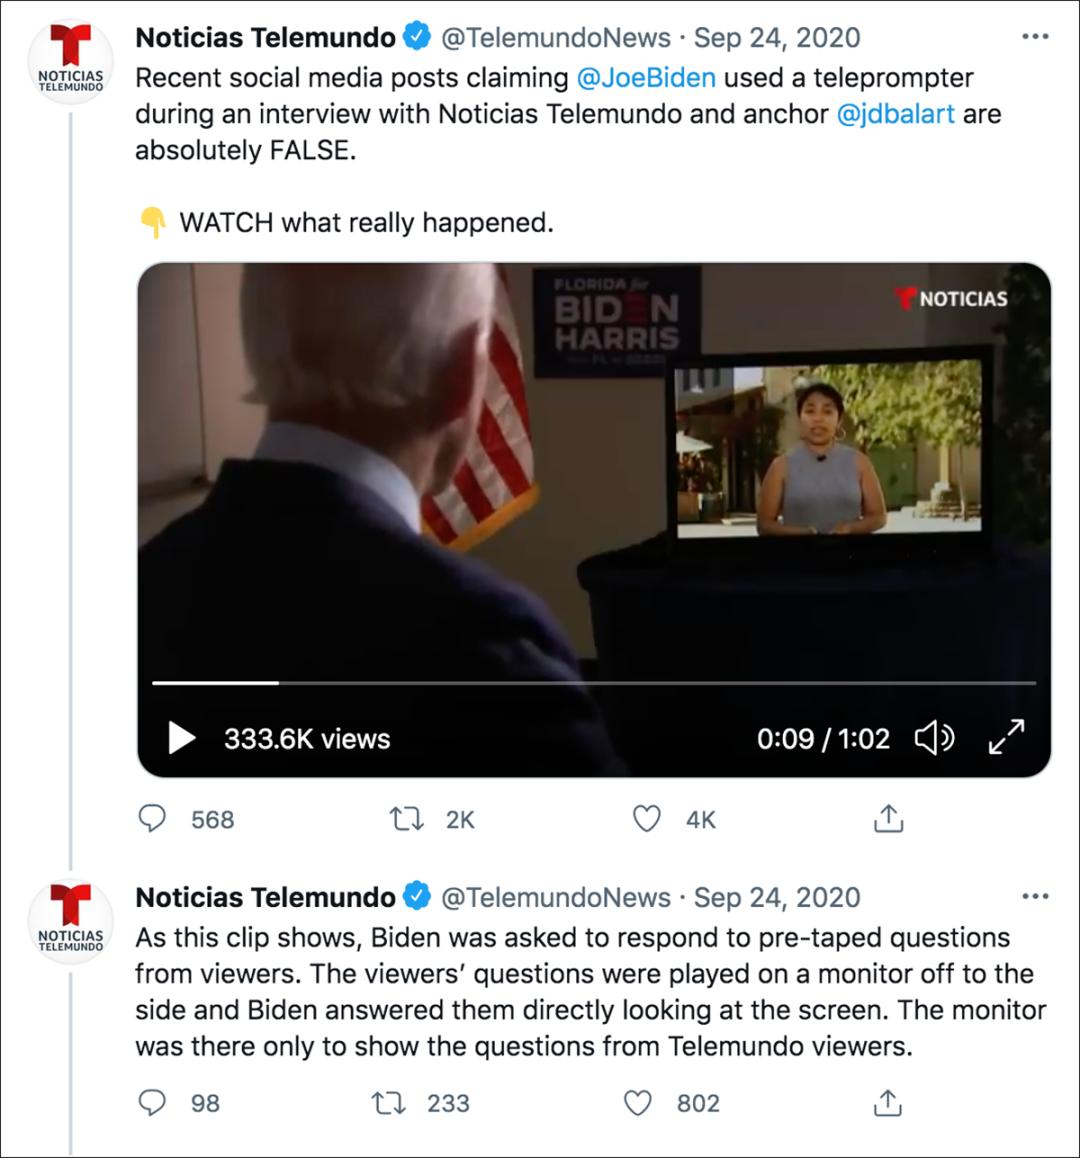This screenshot has height=1158, width=1080.
Task: Open the Noticias Telemundo avatar on first tweet
Action: [x=70, y=62]
